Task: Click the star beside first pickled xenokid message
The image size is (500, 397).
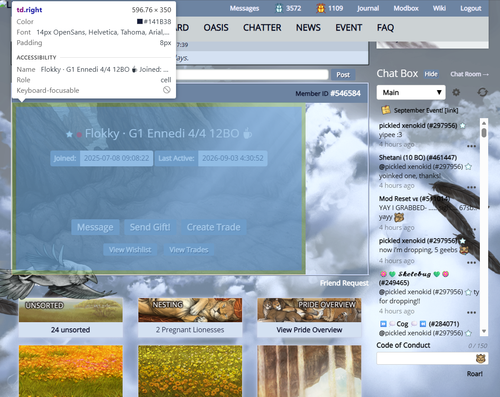Action: tap(463, 126)
